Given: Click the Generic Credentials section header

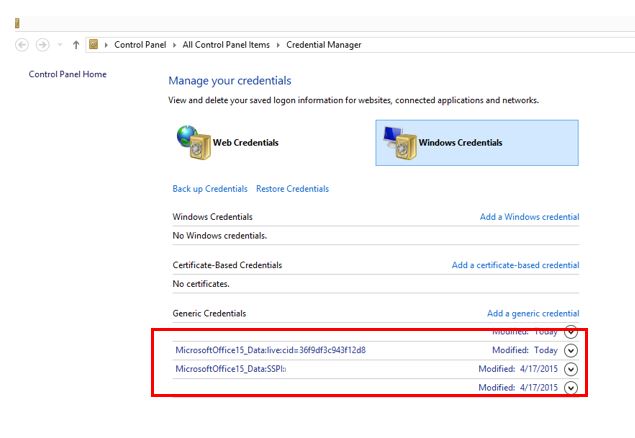Looking at the screenshot, I should (209, 313).
